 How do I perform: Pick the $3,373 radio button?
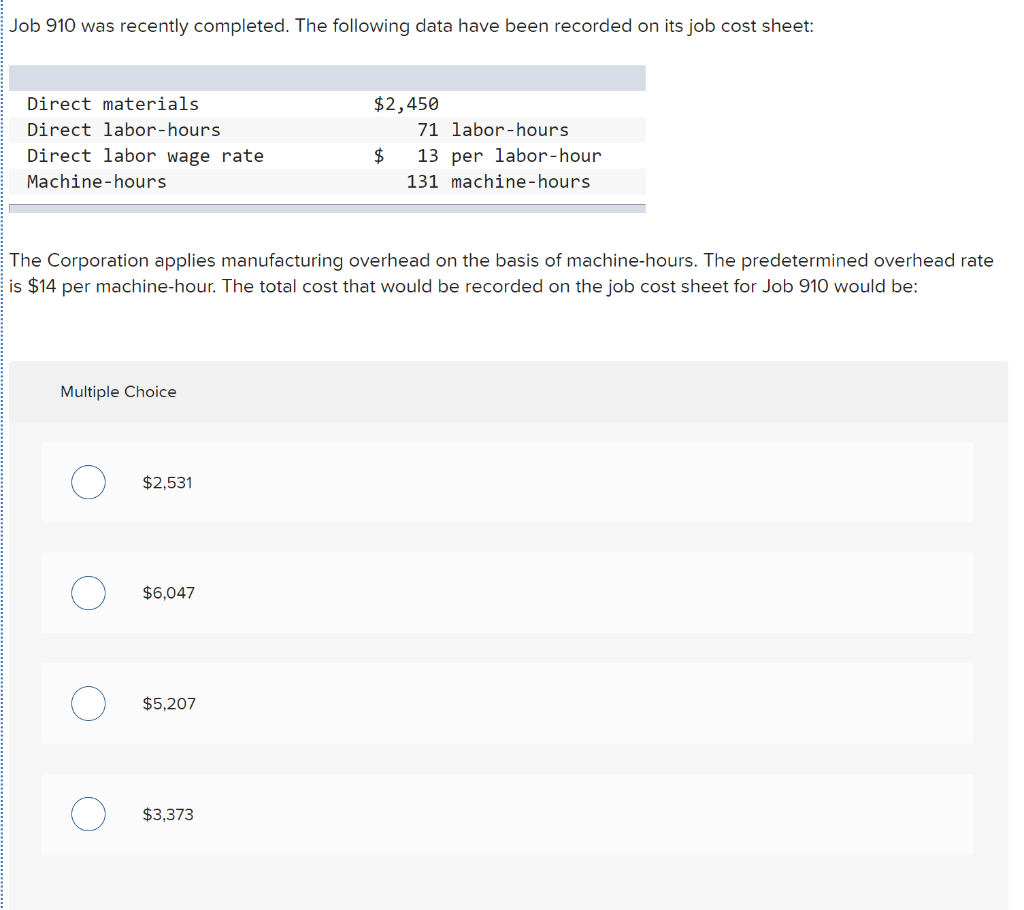click(x=88, y=814)
